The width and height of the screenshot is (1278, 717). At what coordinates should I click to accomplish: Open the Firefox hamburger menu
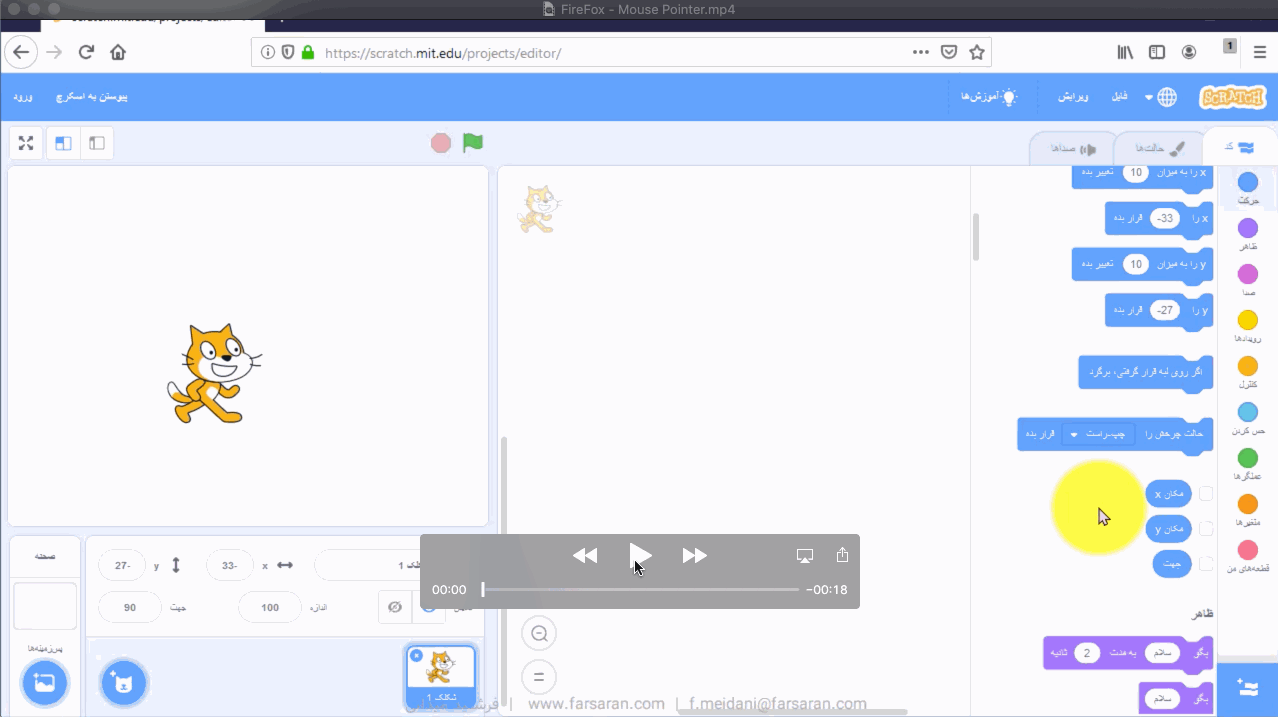1259,52
